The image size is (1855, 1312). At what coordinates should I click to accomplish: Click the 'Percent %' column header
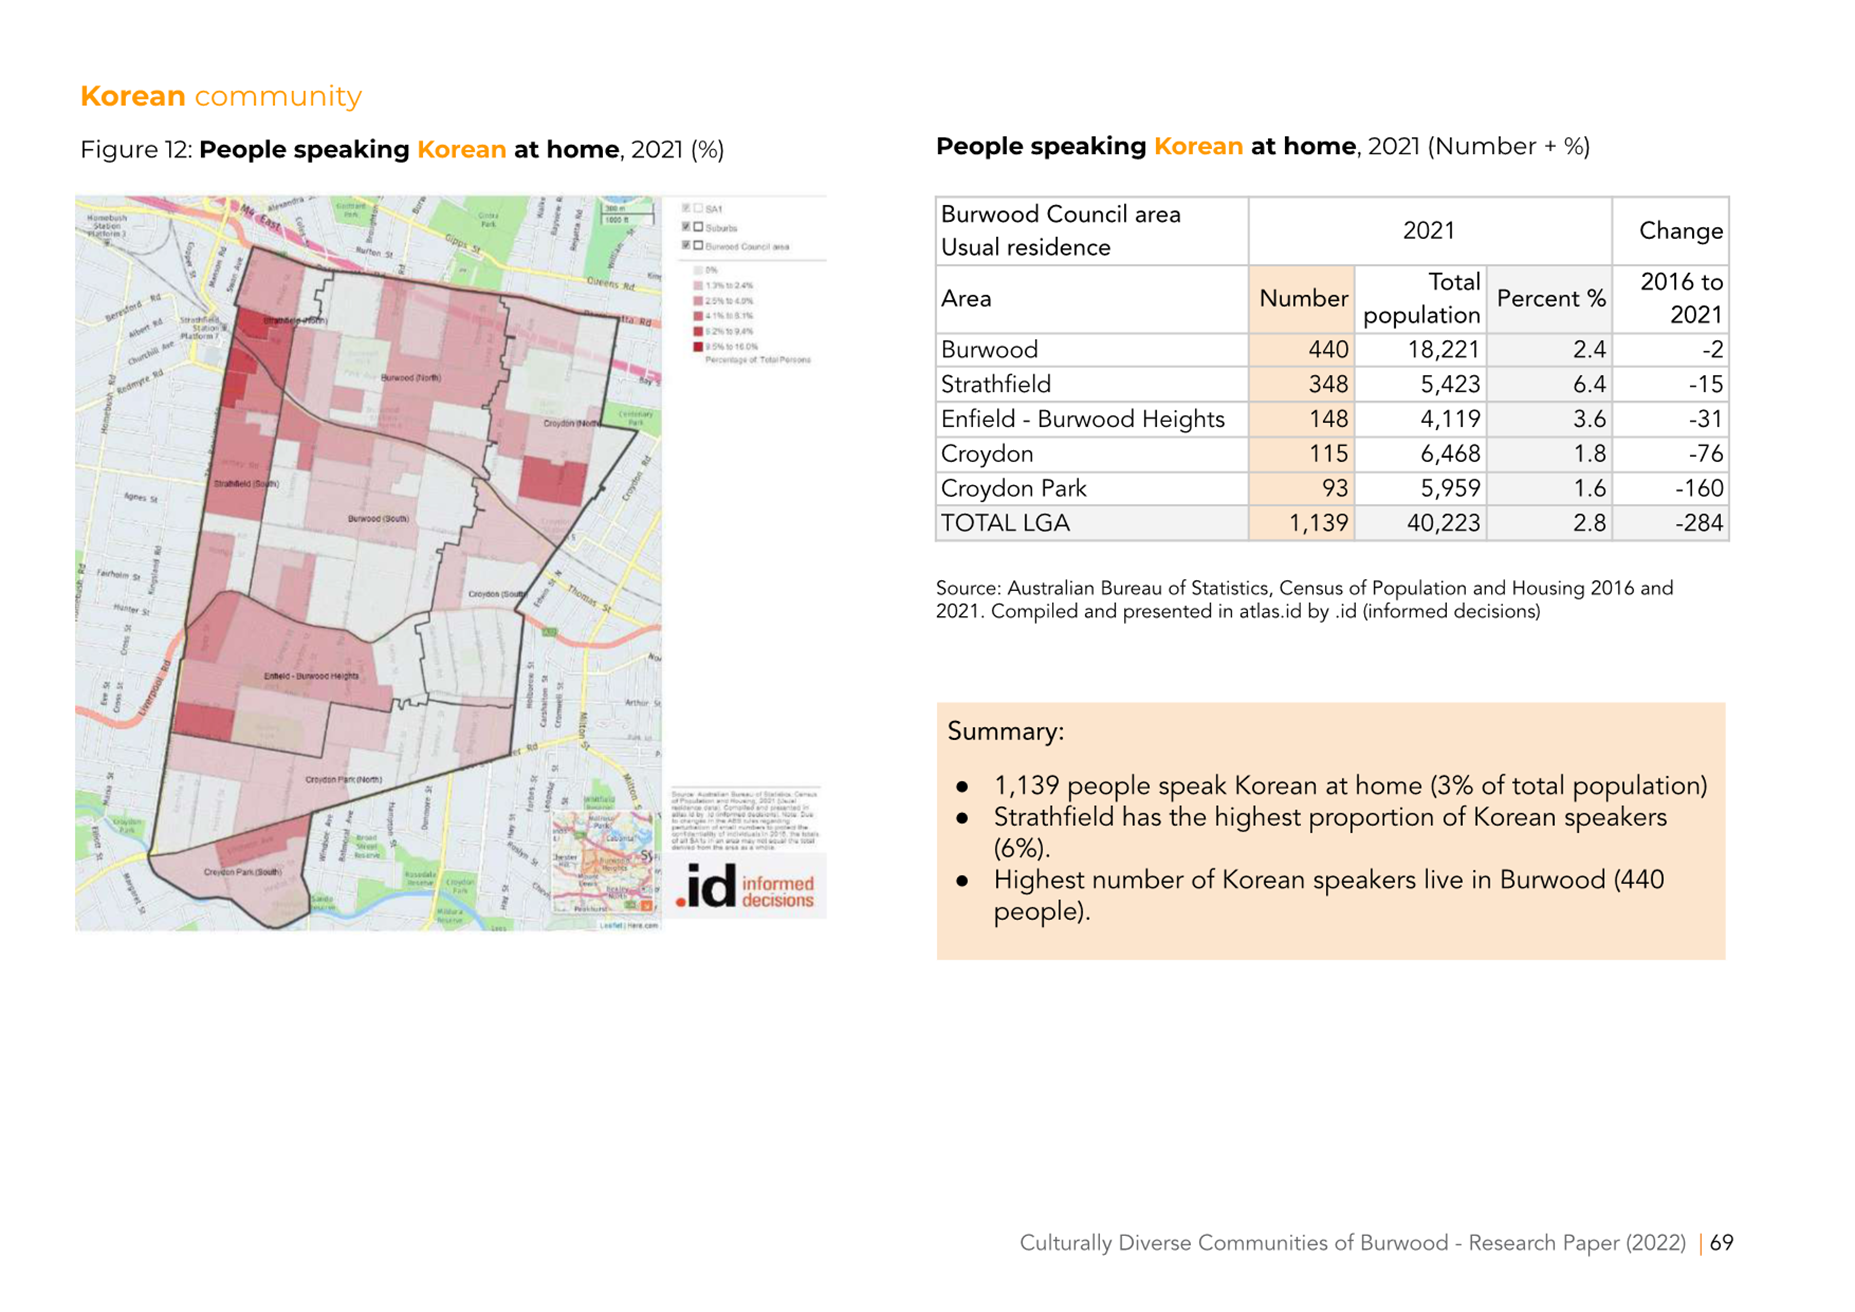(x=1550, y=299)
